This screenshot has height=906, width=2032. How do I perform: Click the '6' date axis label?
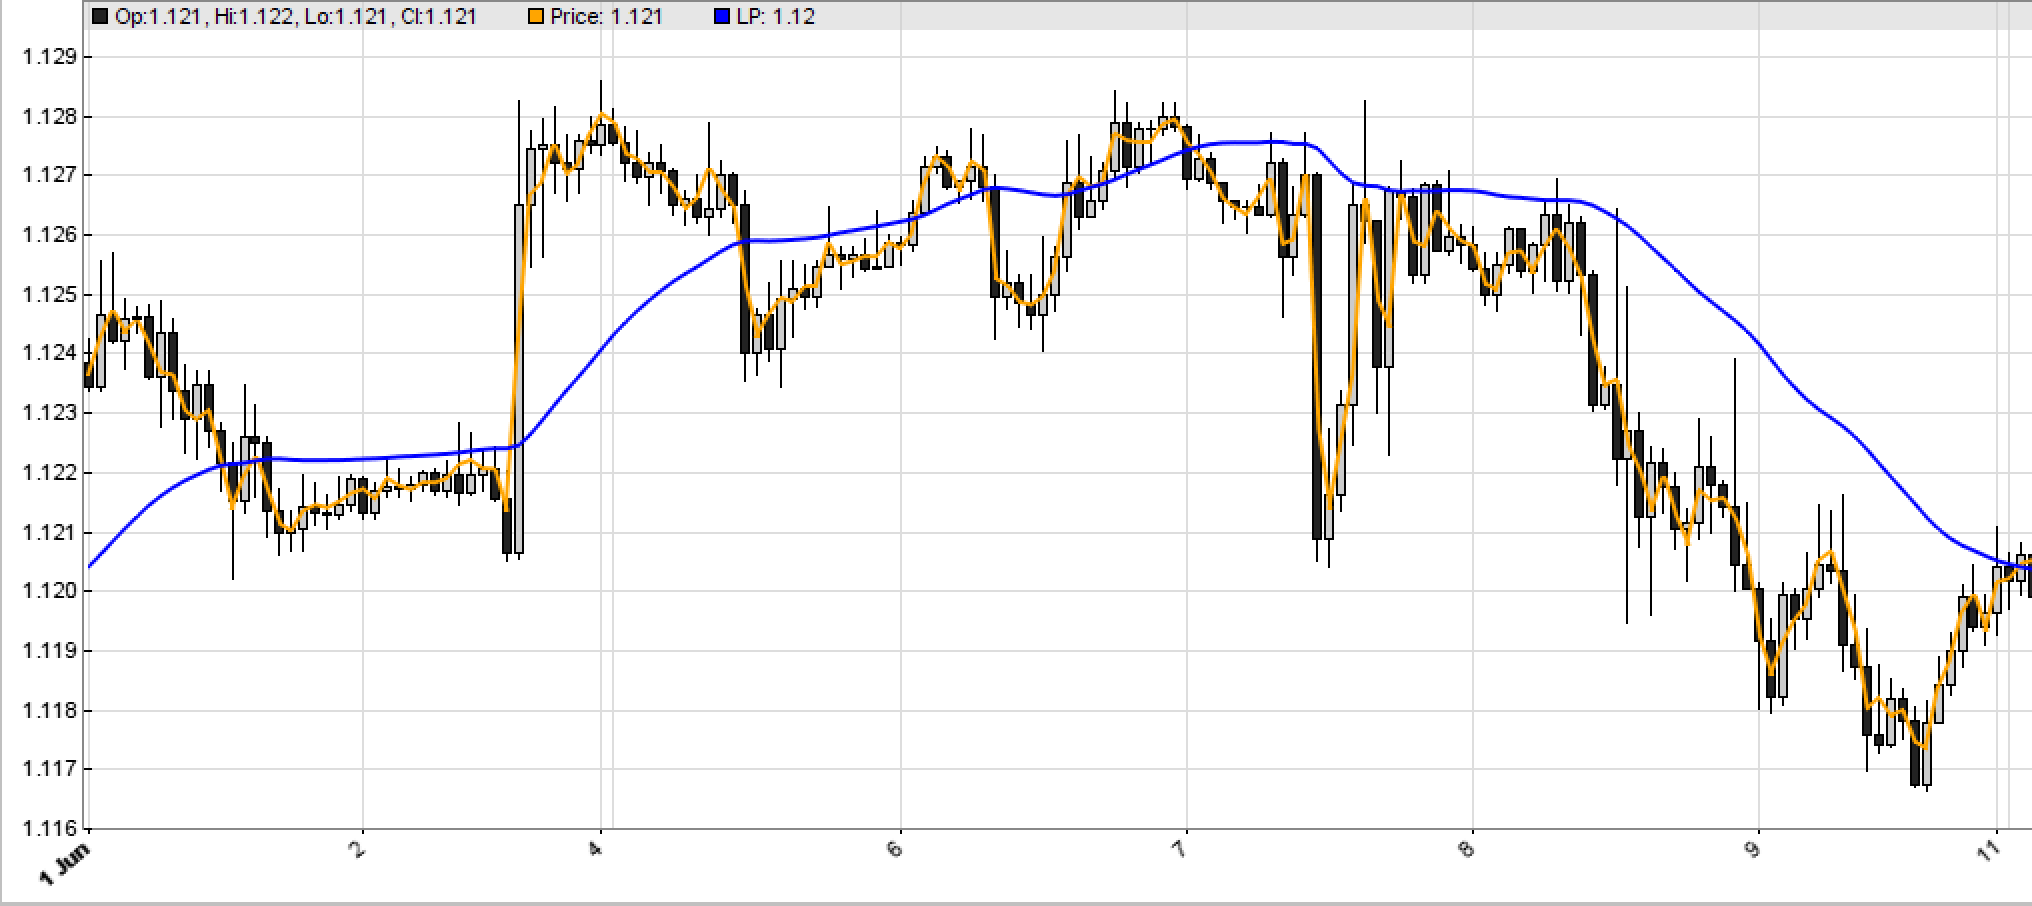pyautogui.click(x=894, y=849)
